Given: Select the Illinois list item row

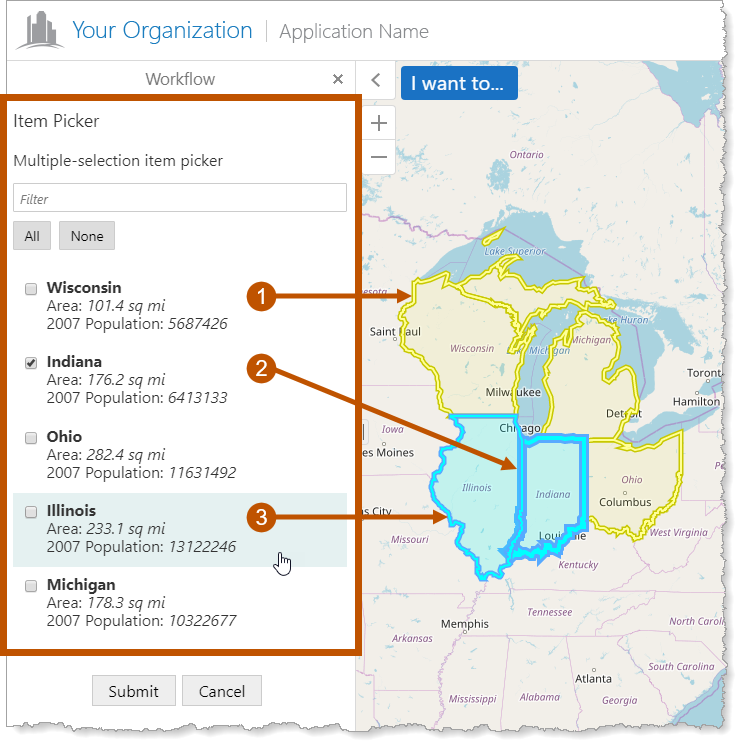Looking at the screenshot, I should coord(180,530).
